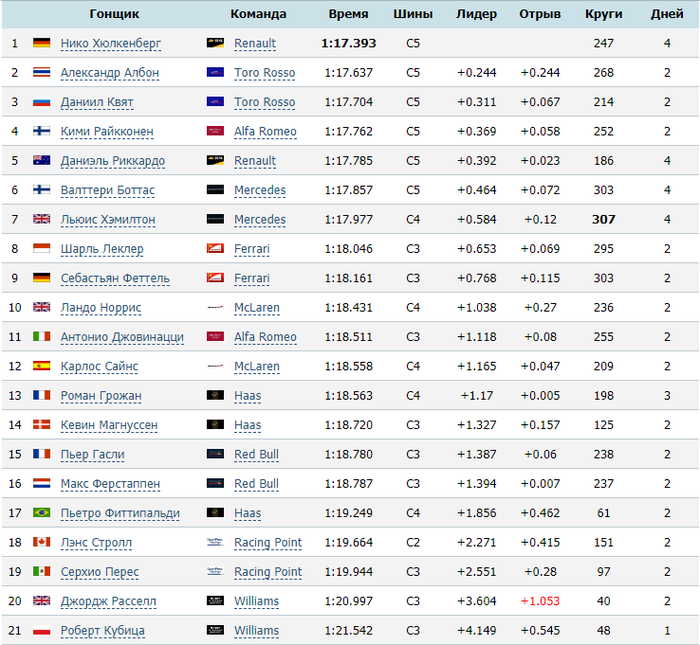The image size is (700, 645).
Task: Open the Williams link in Роберт Кубица's row
Action: coord(256,631)
